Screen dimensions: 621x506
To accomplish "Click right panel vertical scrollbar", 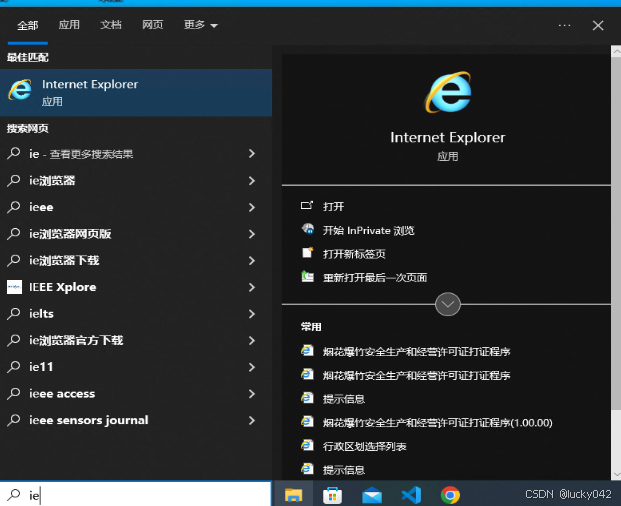I will pyautogui.click(x=616, y=234).
